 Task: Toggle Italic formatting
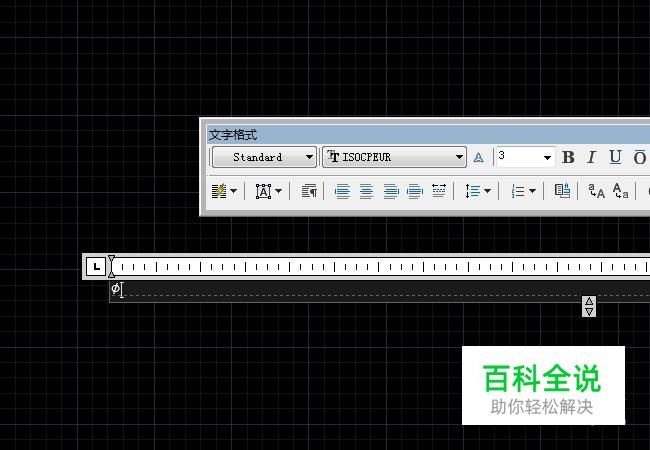click(592, 157)
